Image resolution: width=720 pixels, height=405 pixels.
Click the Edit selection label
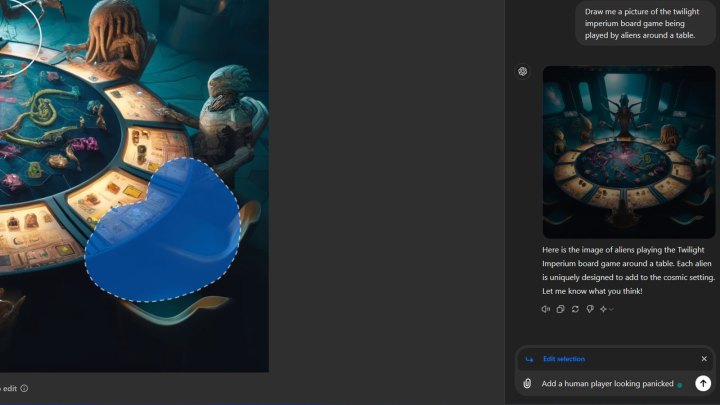point(564,359)
